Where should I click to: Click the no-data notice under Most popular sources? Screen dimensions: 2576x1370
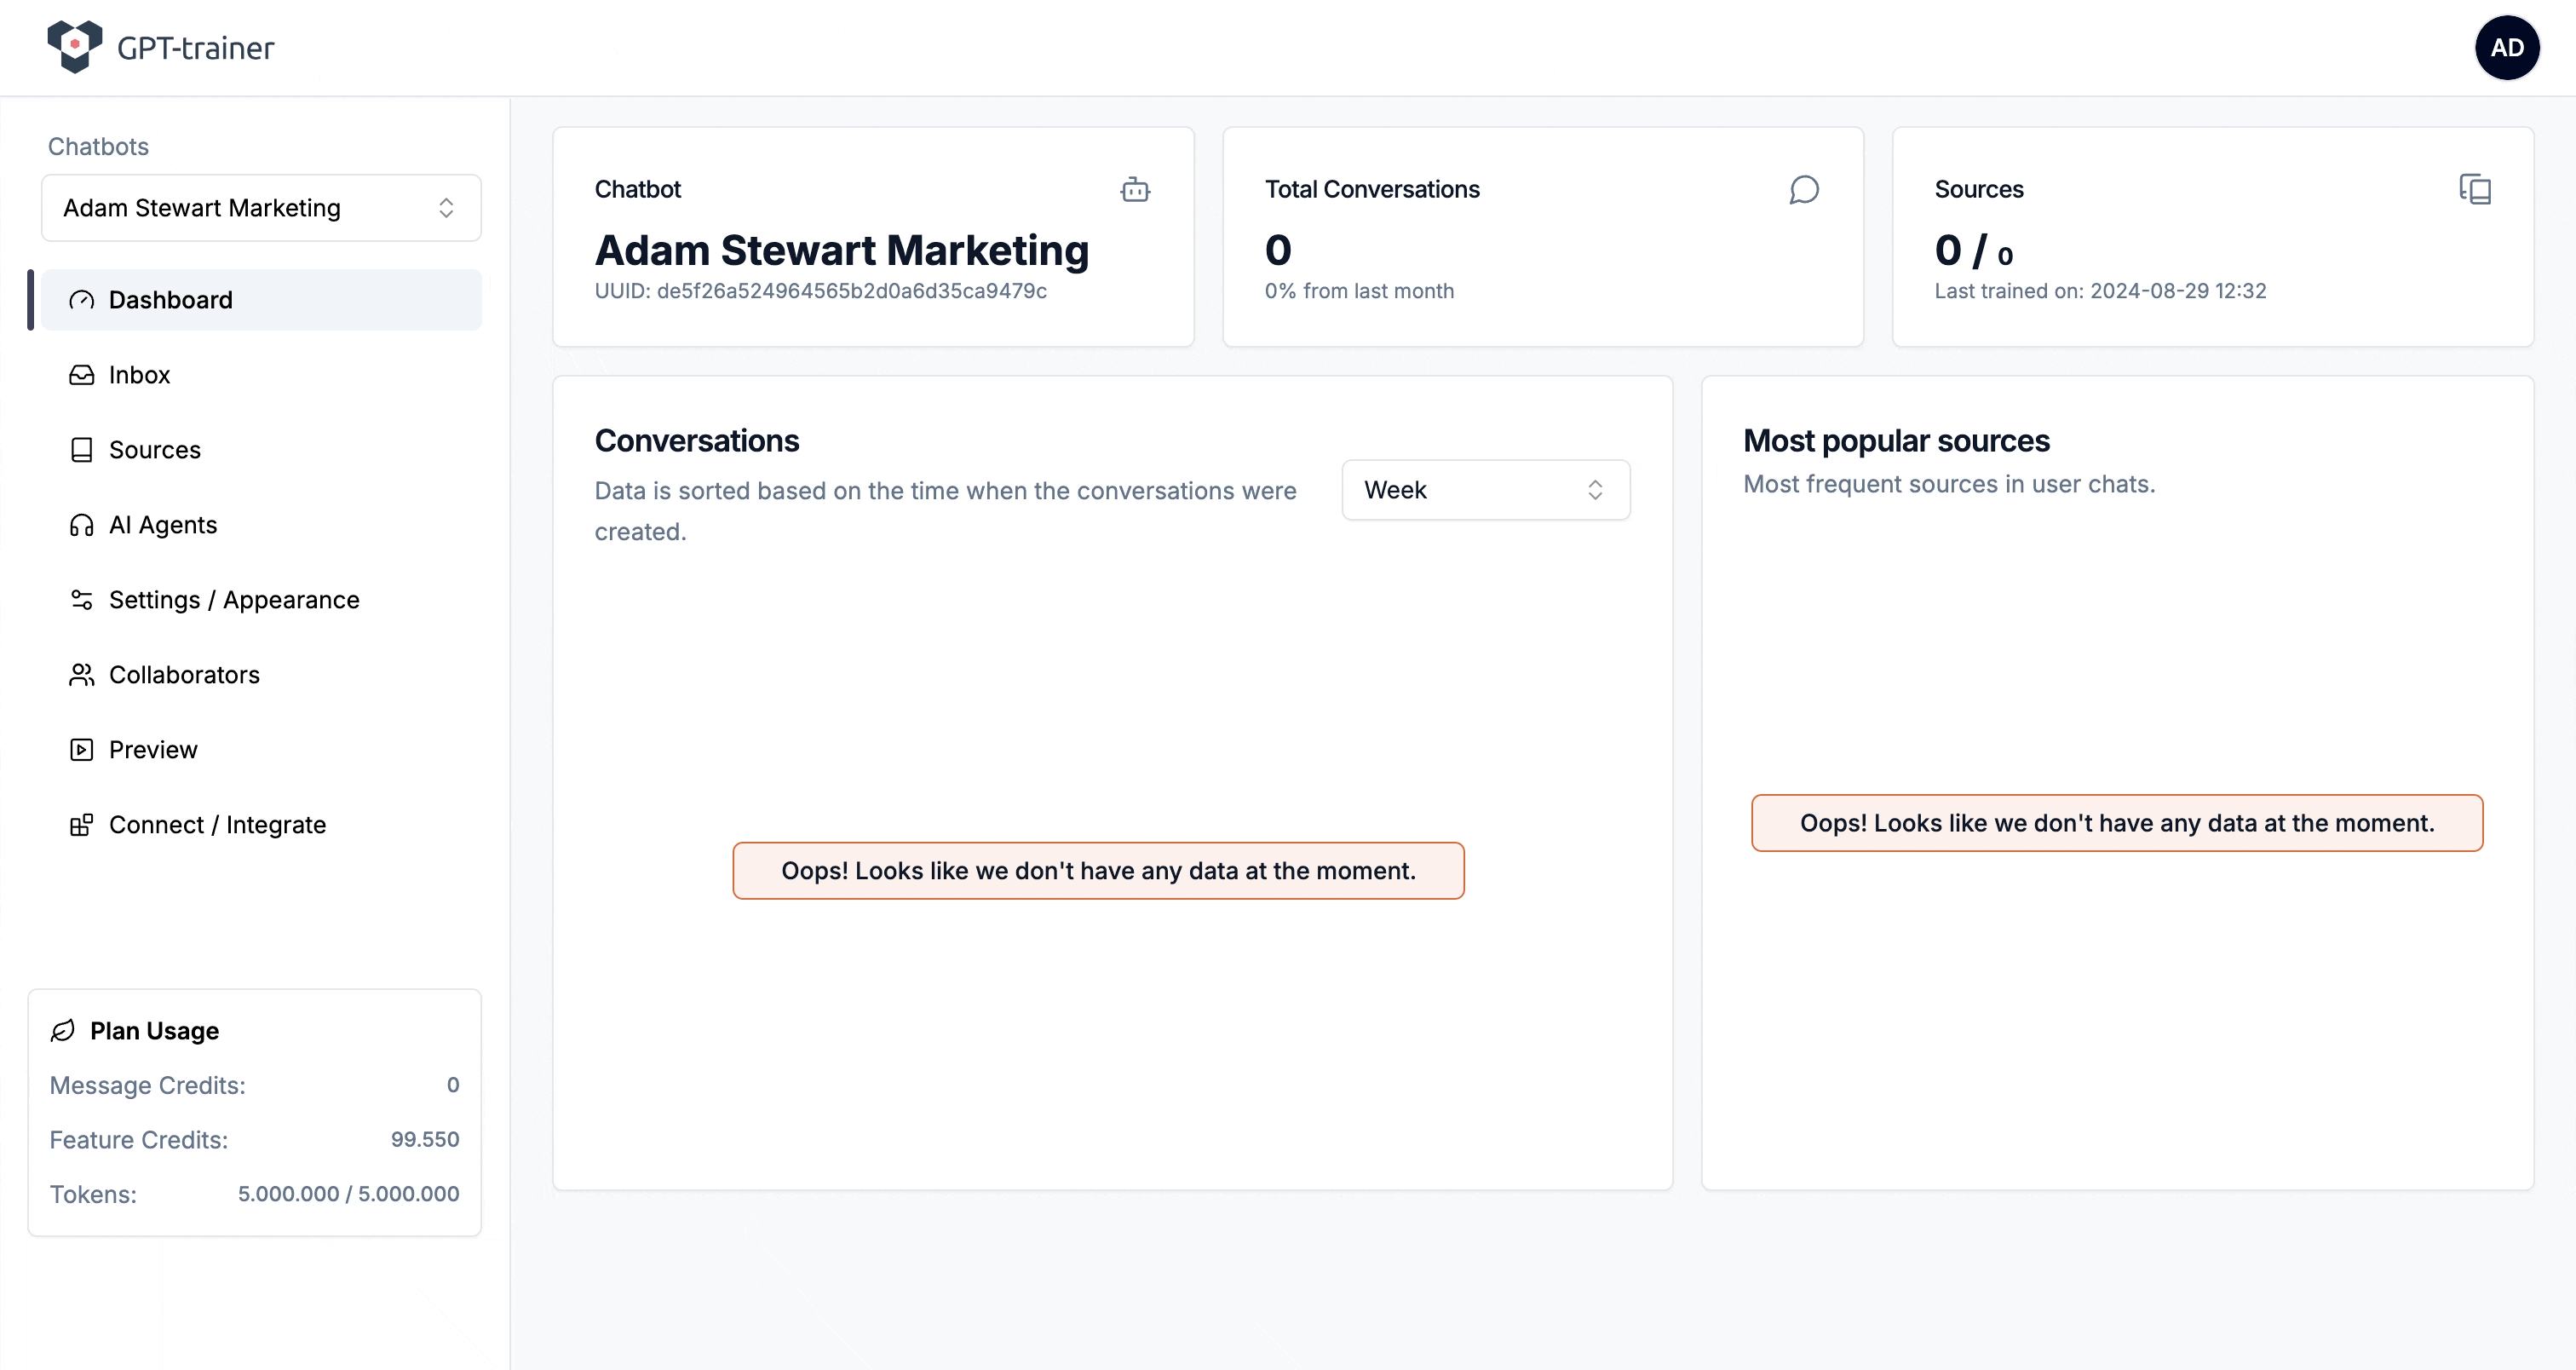tap(2117, 823)
